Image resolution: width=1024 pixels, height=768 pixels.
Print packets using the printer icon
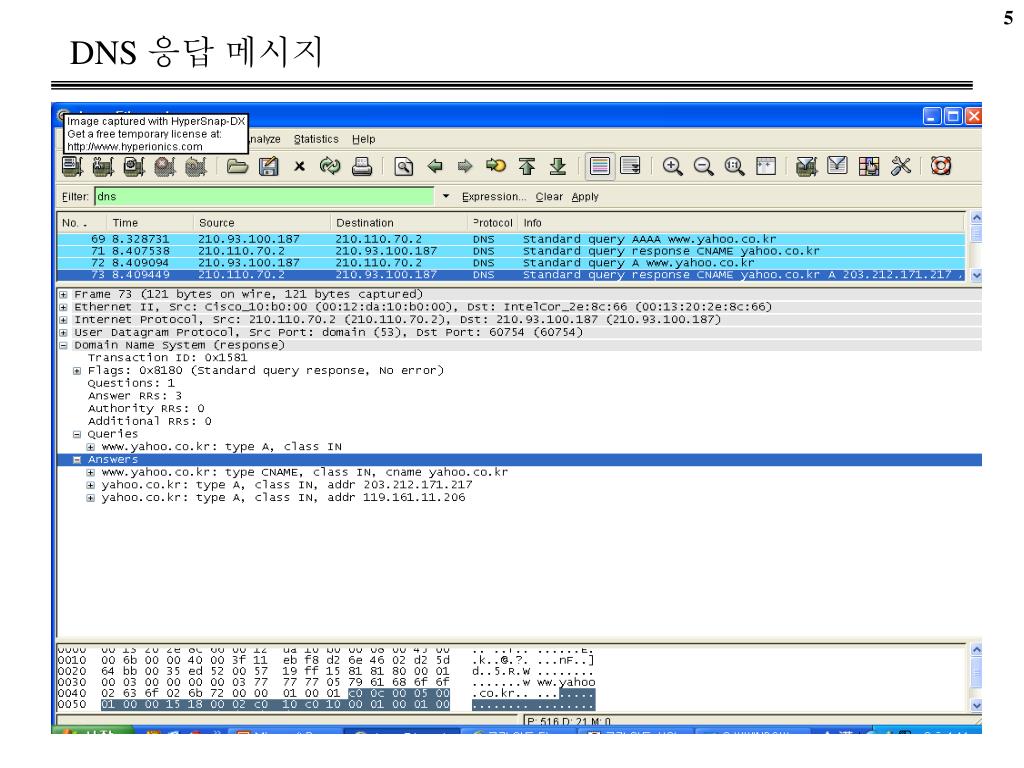[362, 167]
